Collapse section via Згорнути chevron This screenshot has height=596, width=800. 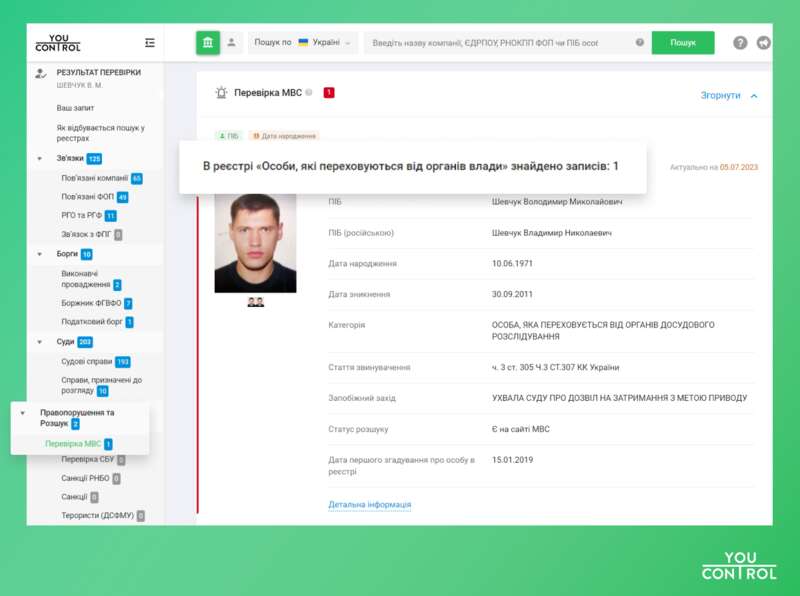click(x=753, y=96)
